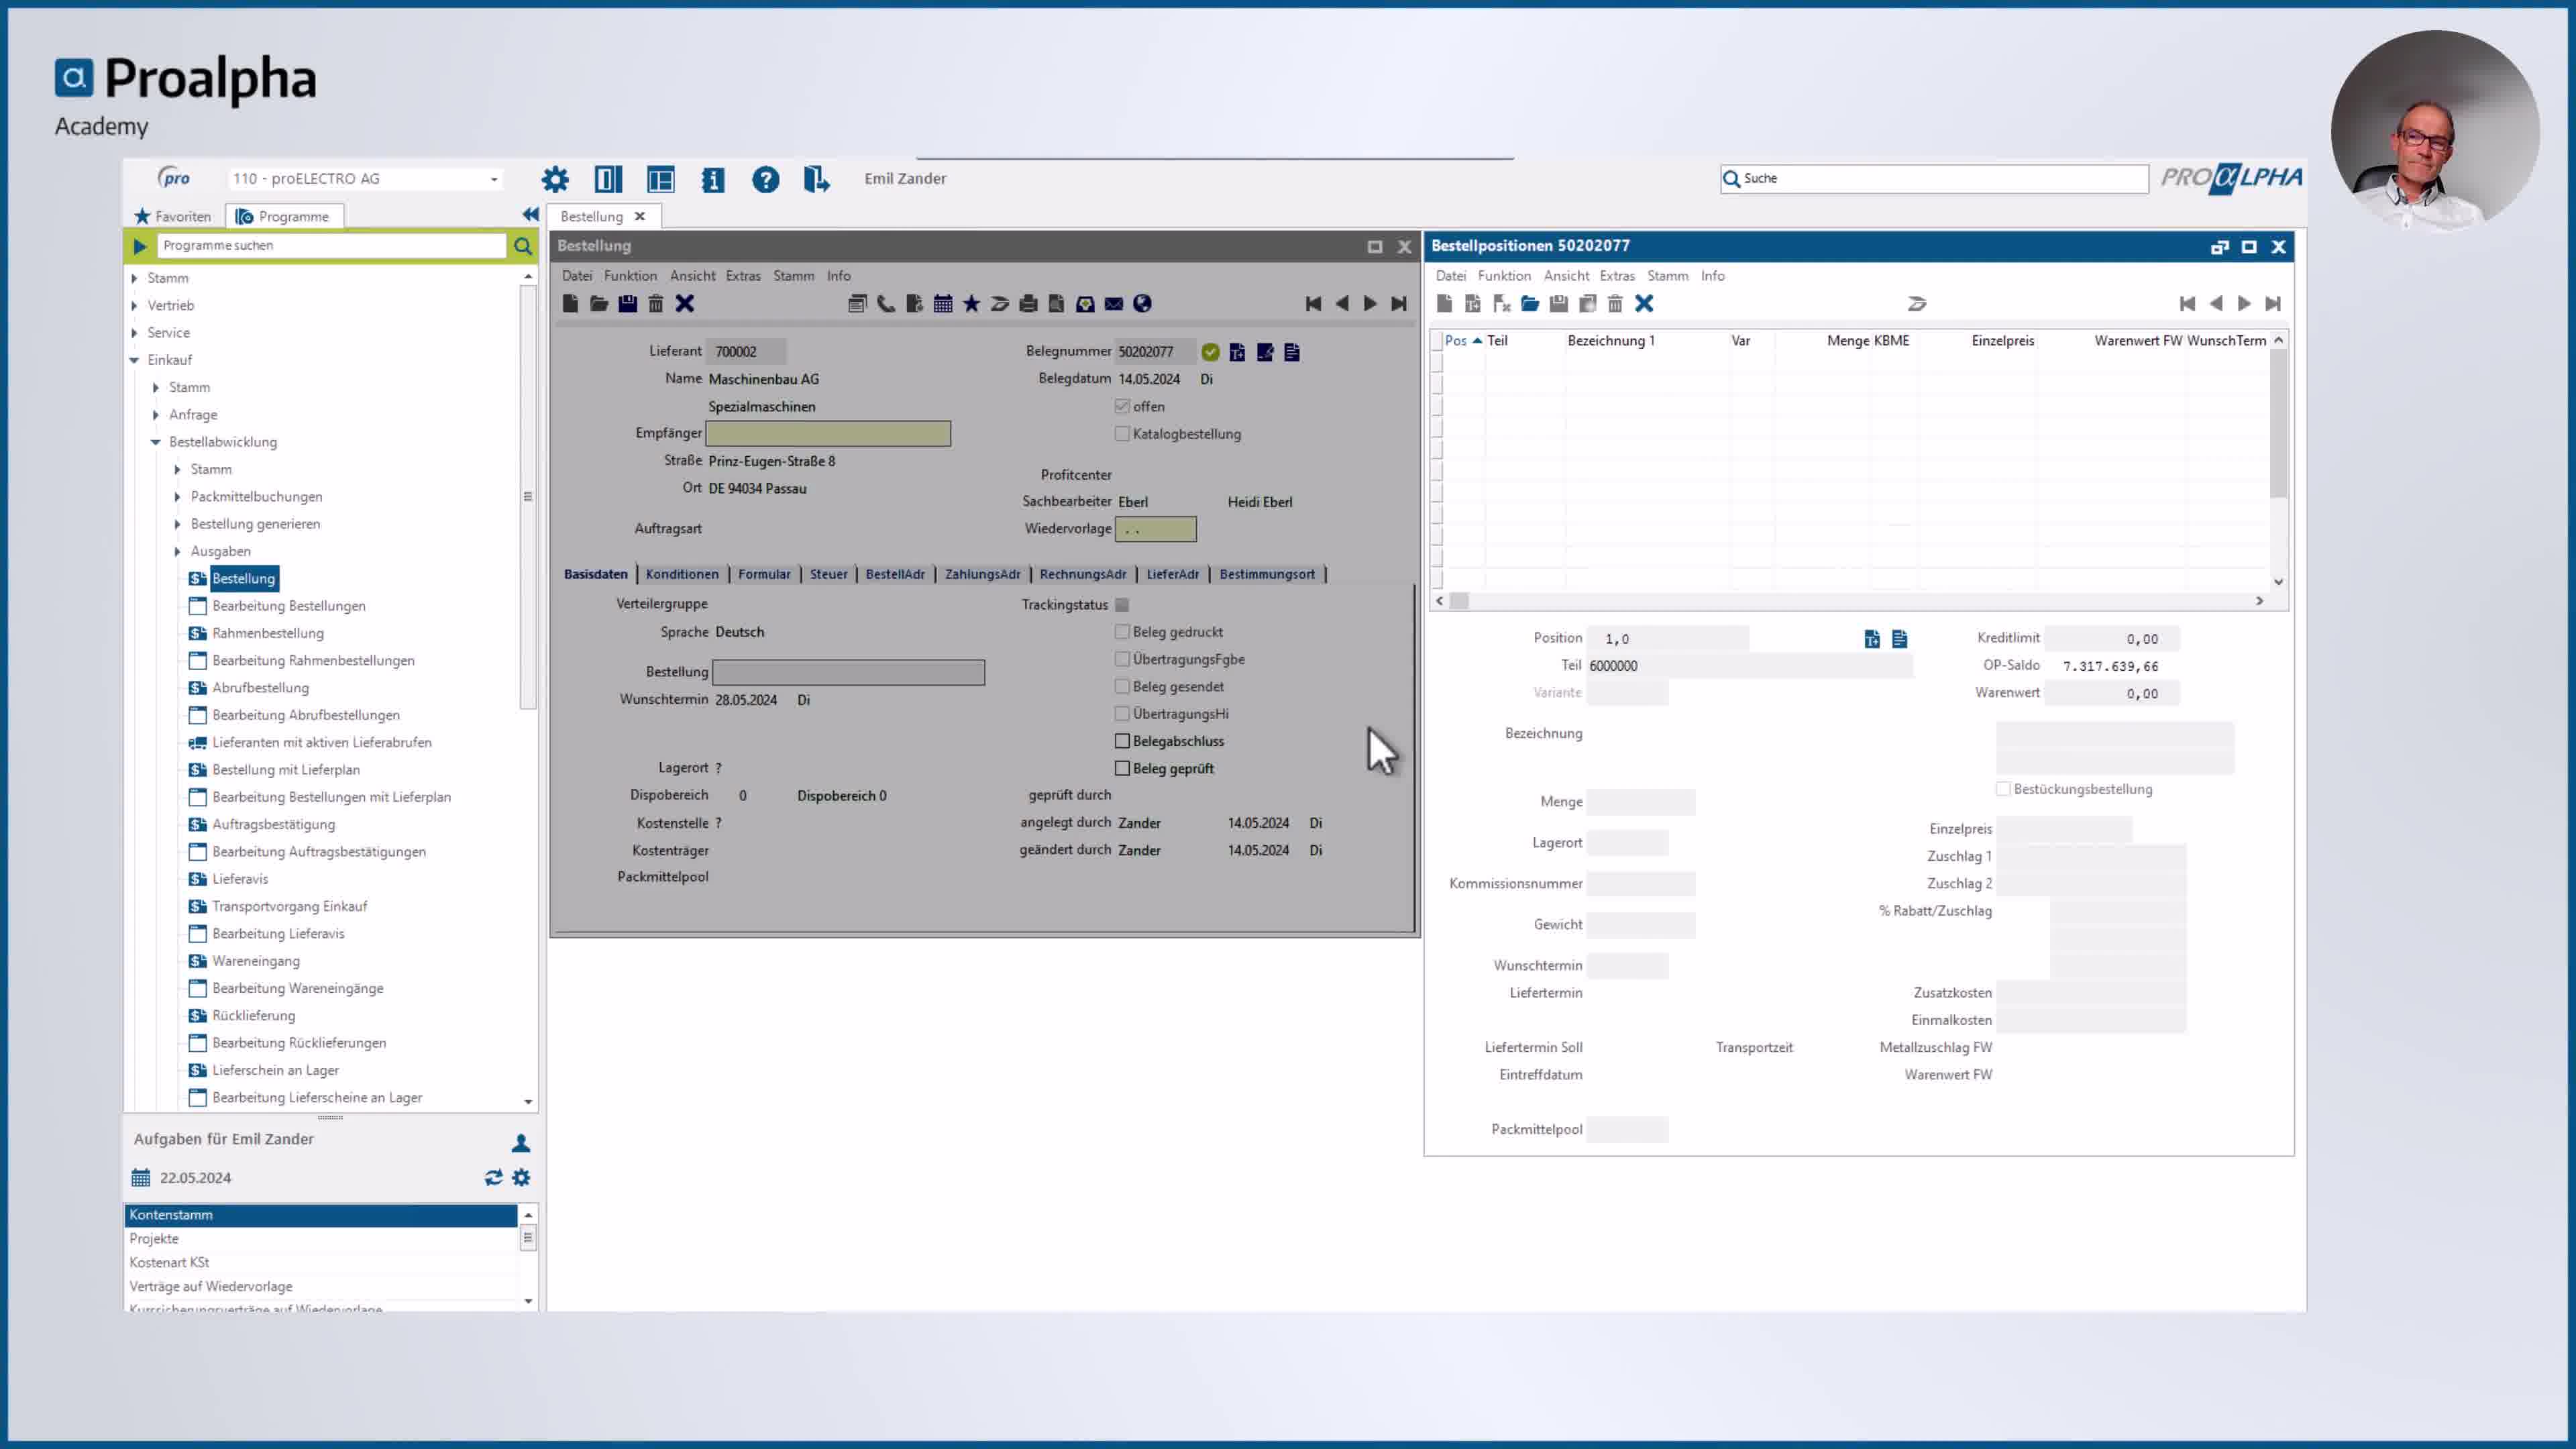This screenshot has width=2576, height=1449.
Task: Click new position icon in Bestellpositionen toolbar
Action: (1444, 304)
